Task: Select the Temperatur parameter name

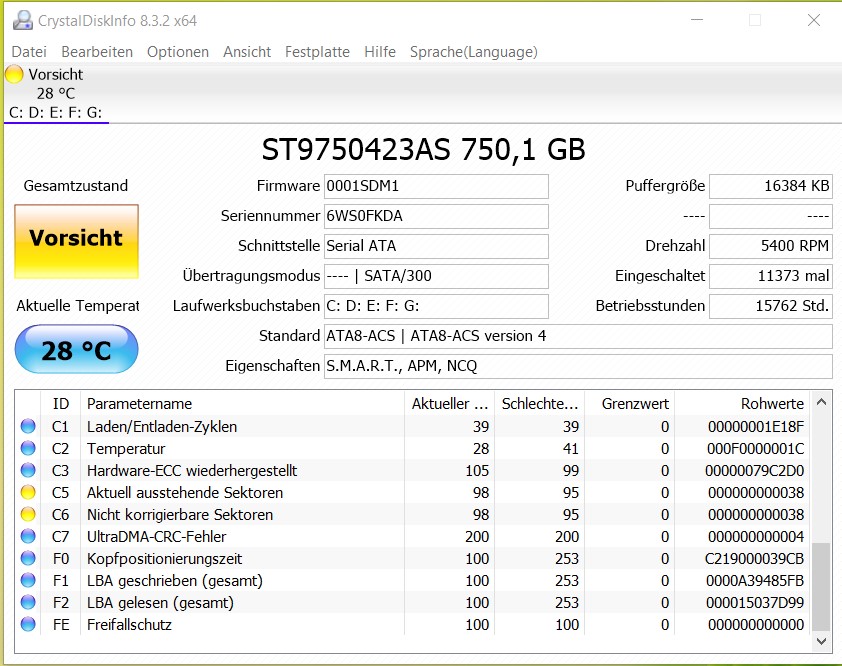Action: tap(126, 449)
